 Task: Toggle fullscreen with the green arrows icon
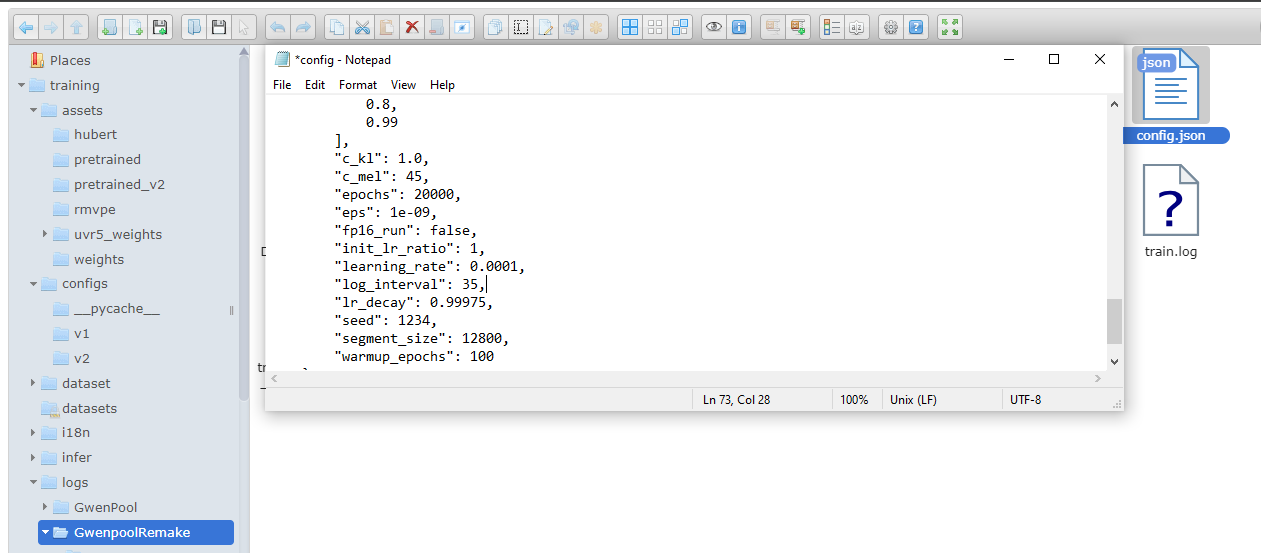point(950,27)
